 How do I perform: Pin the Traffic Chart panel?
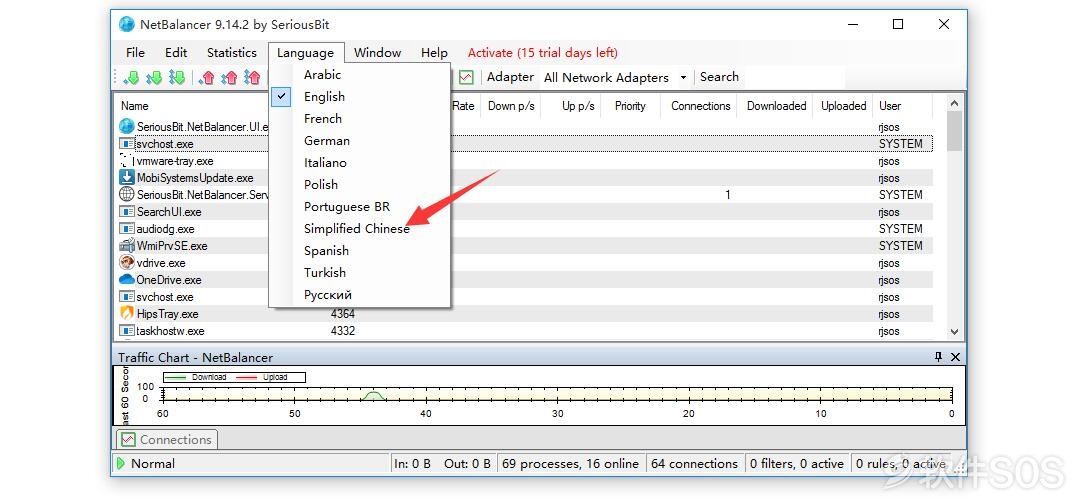click(x=938, y=357)
